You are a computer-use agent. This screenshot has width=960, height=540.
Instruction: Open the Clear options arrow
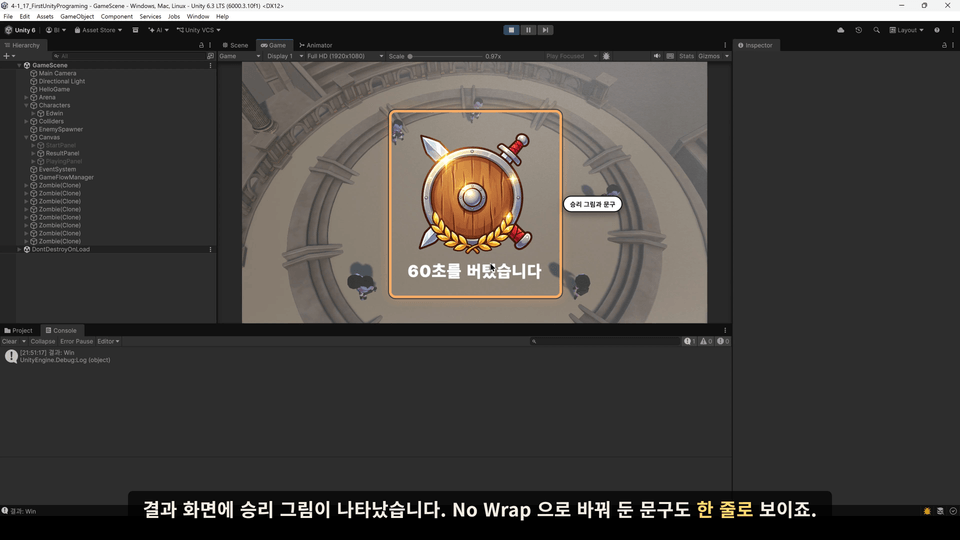(24, 342)
